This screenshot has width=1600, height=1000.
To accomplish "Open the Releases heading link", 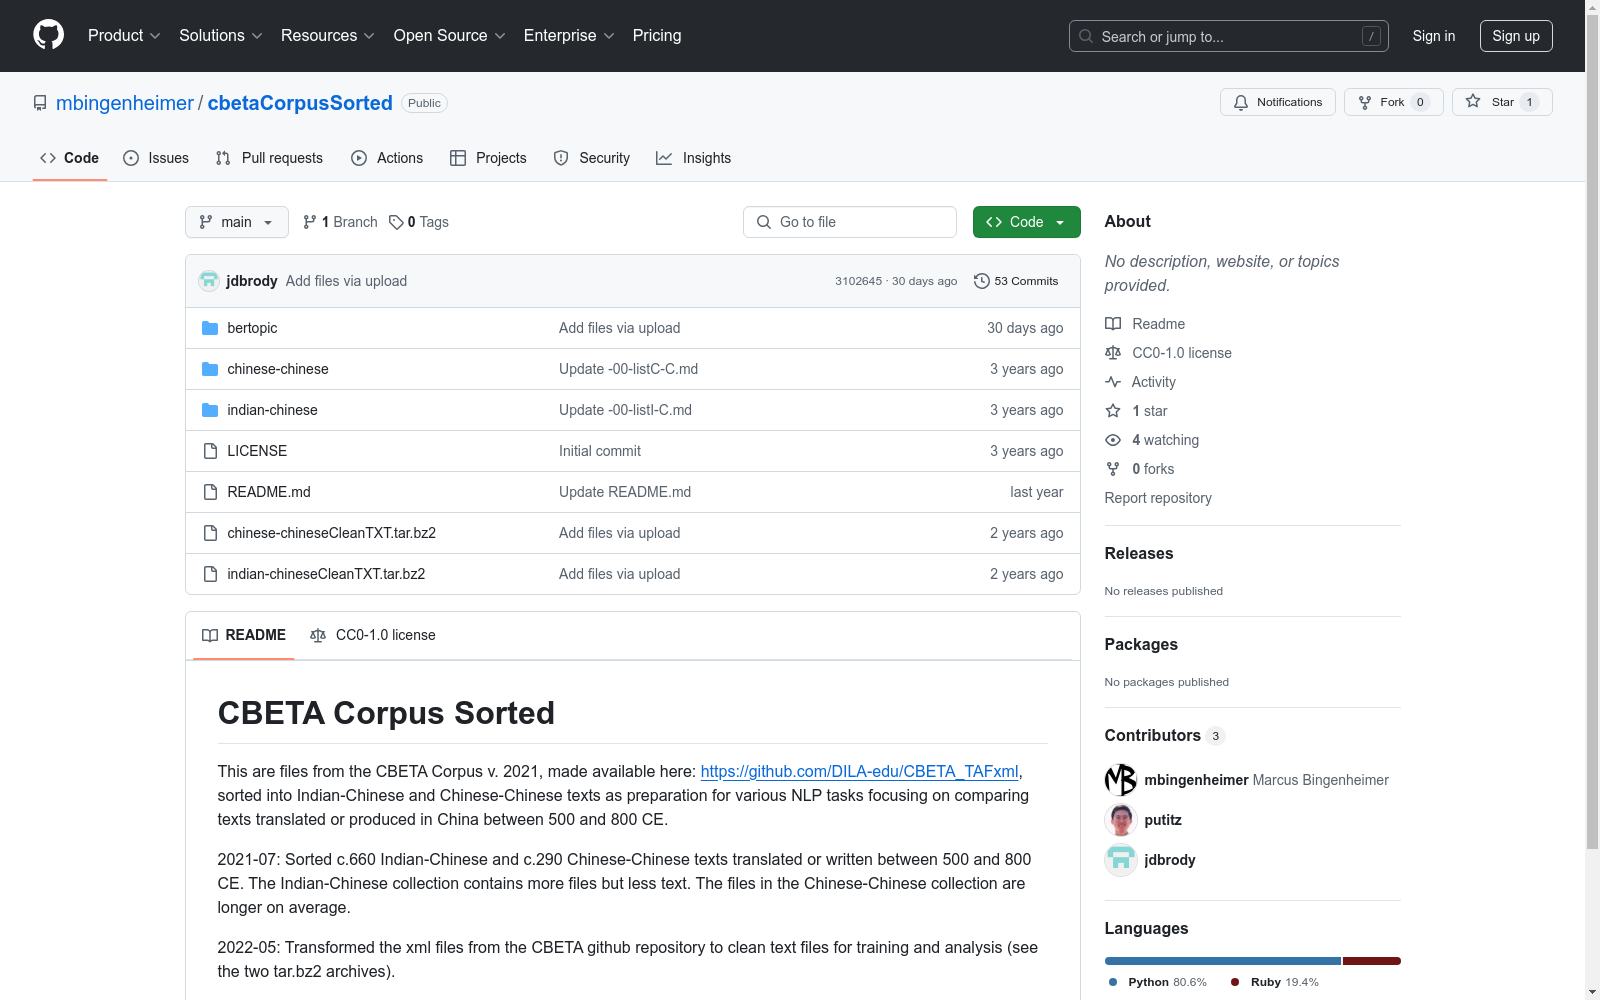I will [x=1139, y=553].
